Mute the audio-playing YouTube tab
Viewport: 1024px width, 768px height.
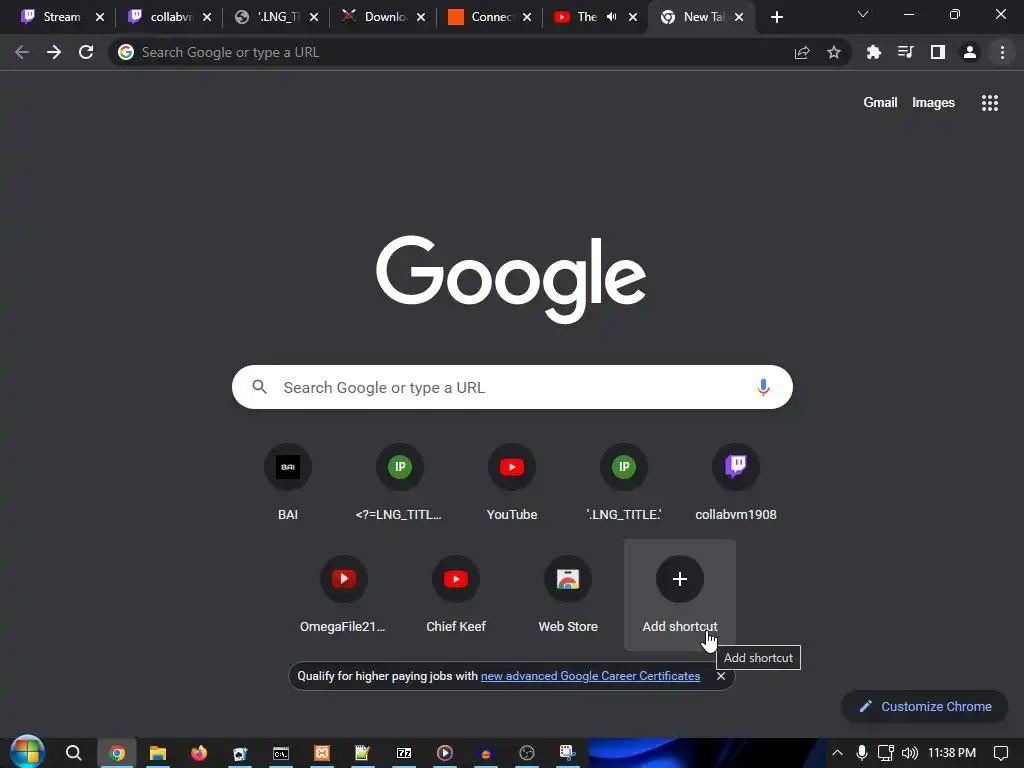click(611, 17)
